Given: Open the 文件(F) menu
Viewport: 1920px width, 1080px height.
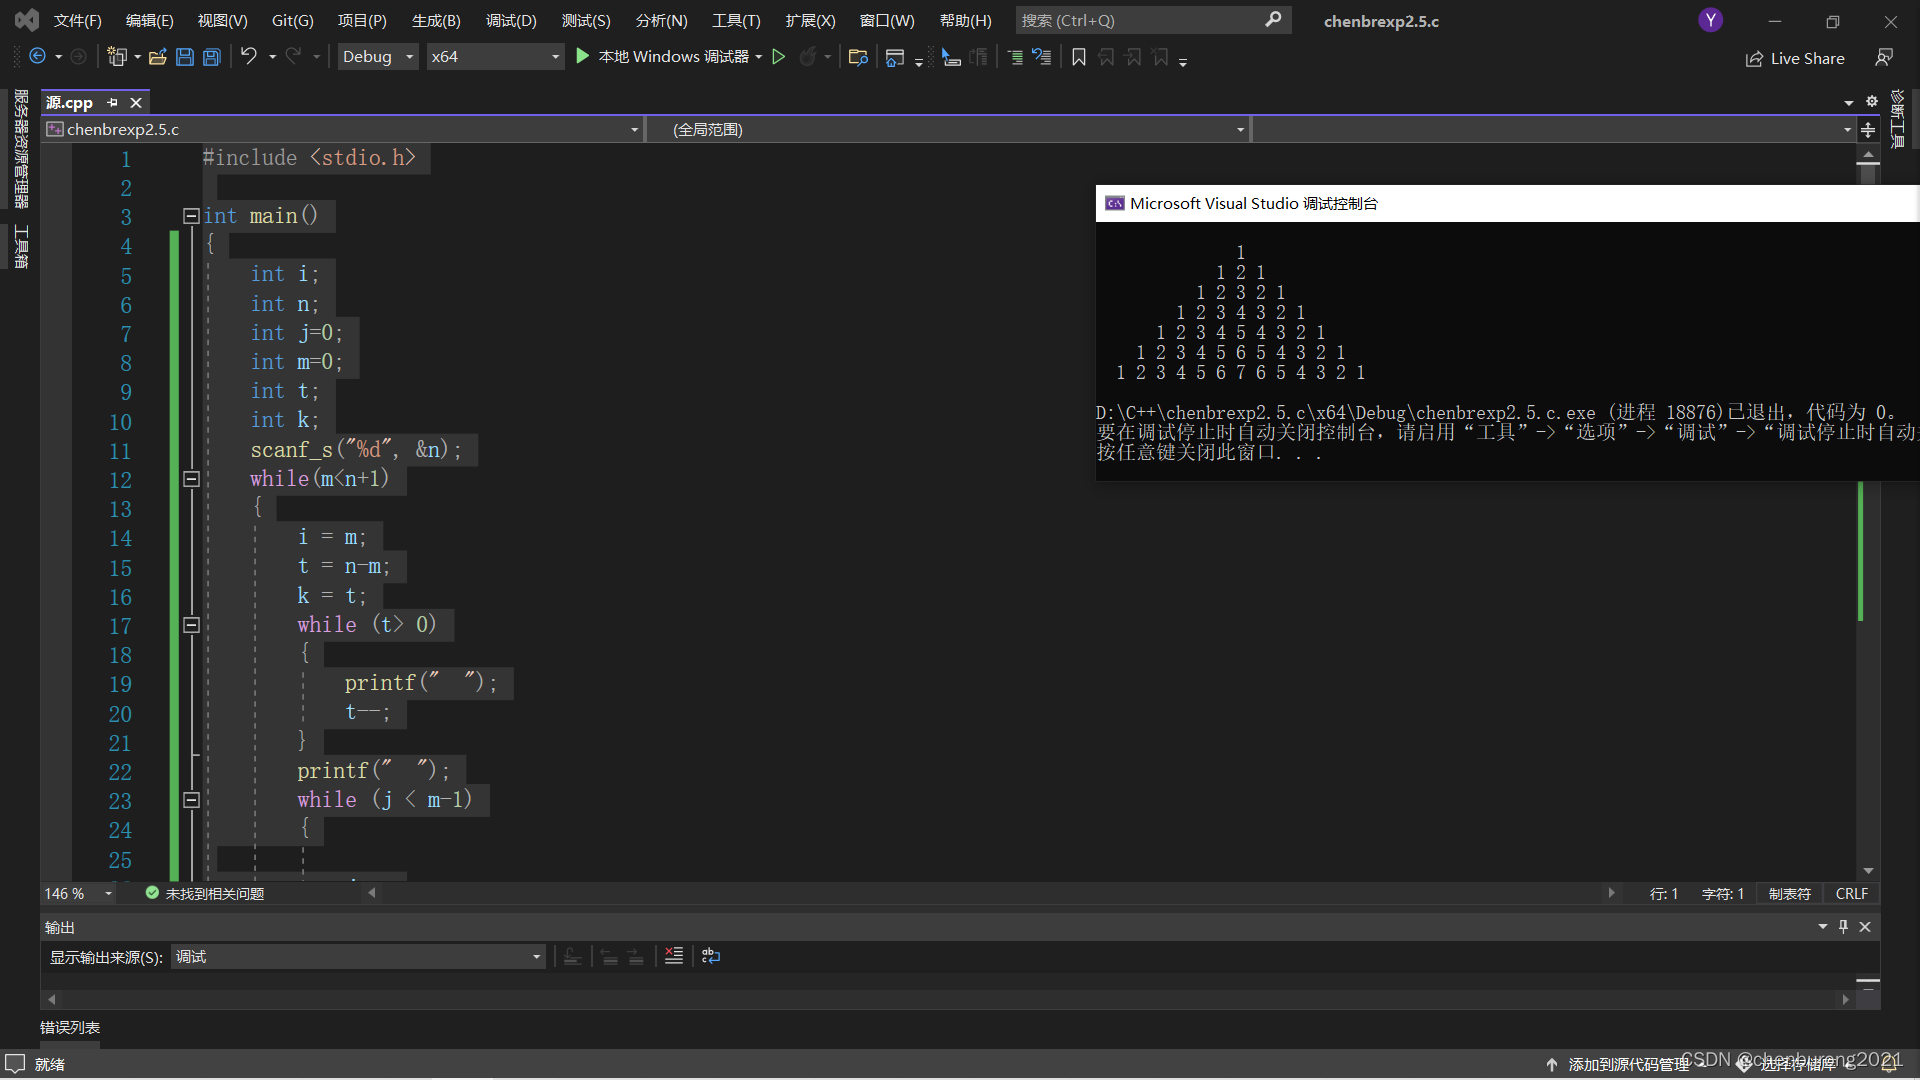Looking at the screenshot, I should pyautogui.click(x=77, y=20).
